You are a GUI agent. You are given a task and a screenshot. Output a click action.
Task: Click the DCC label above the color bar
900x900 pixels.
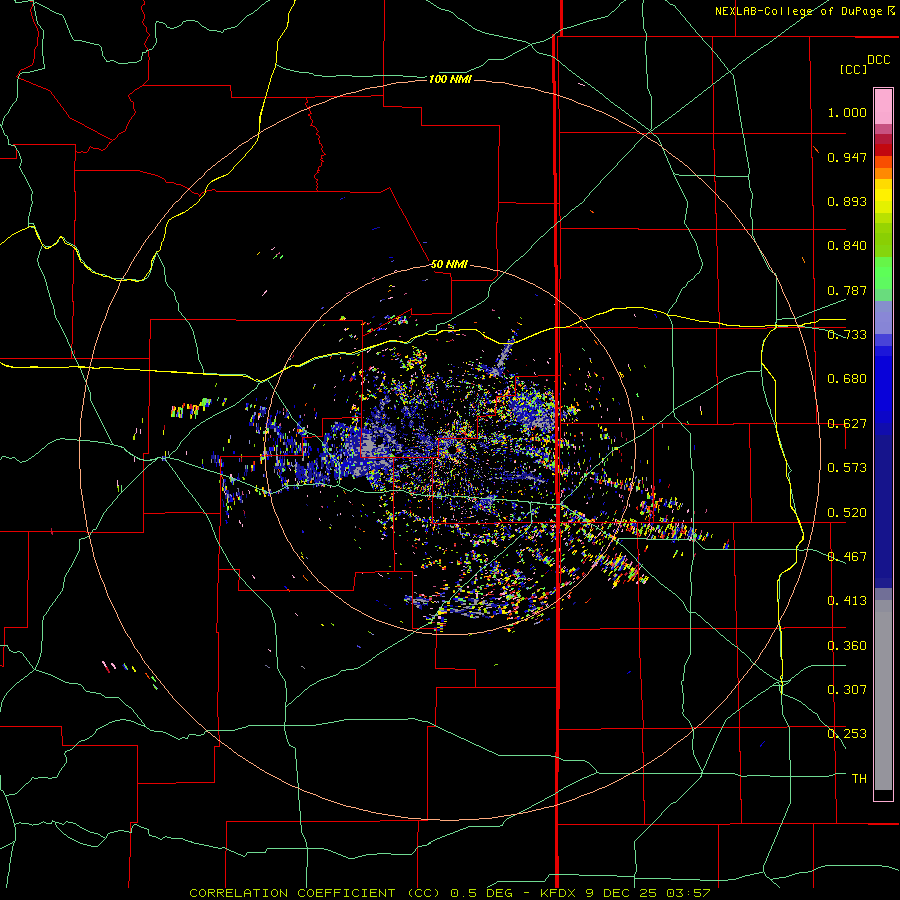coord(878,60)
